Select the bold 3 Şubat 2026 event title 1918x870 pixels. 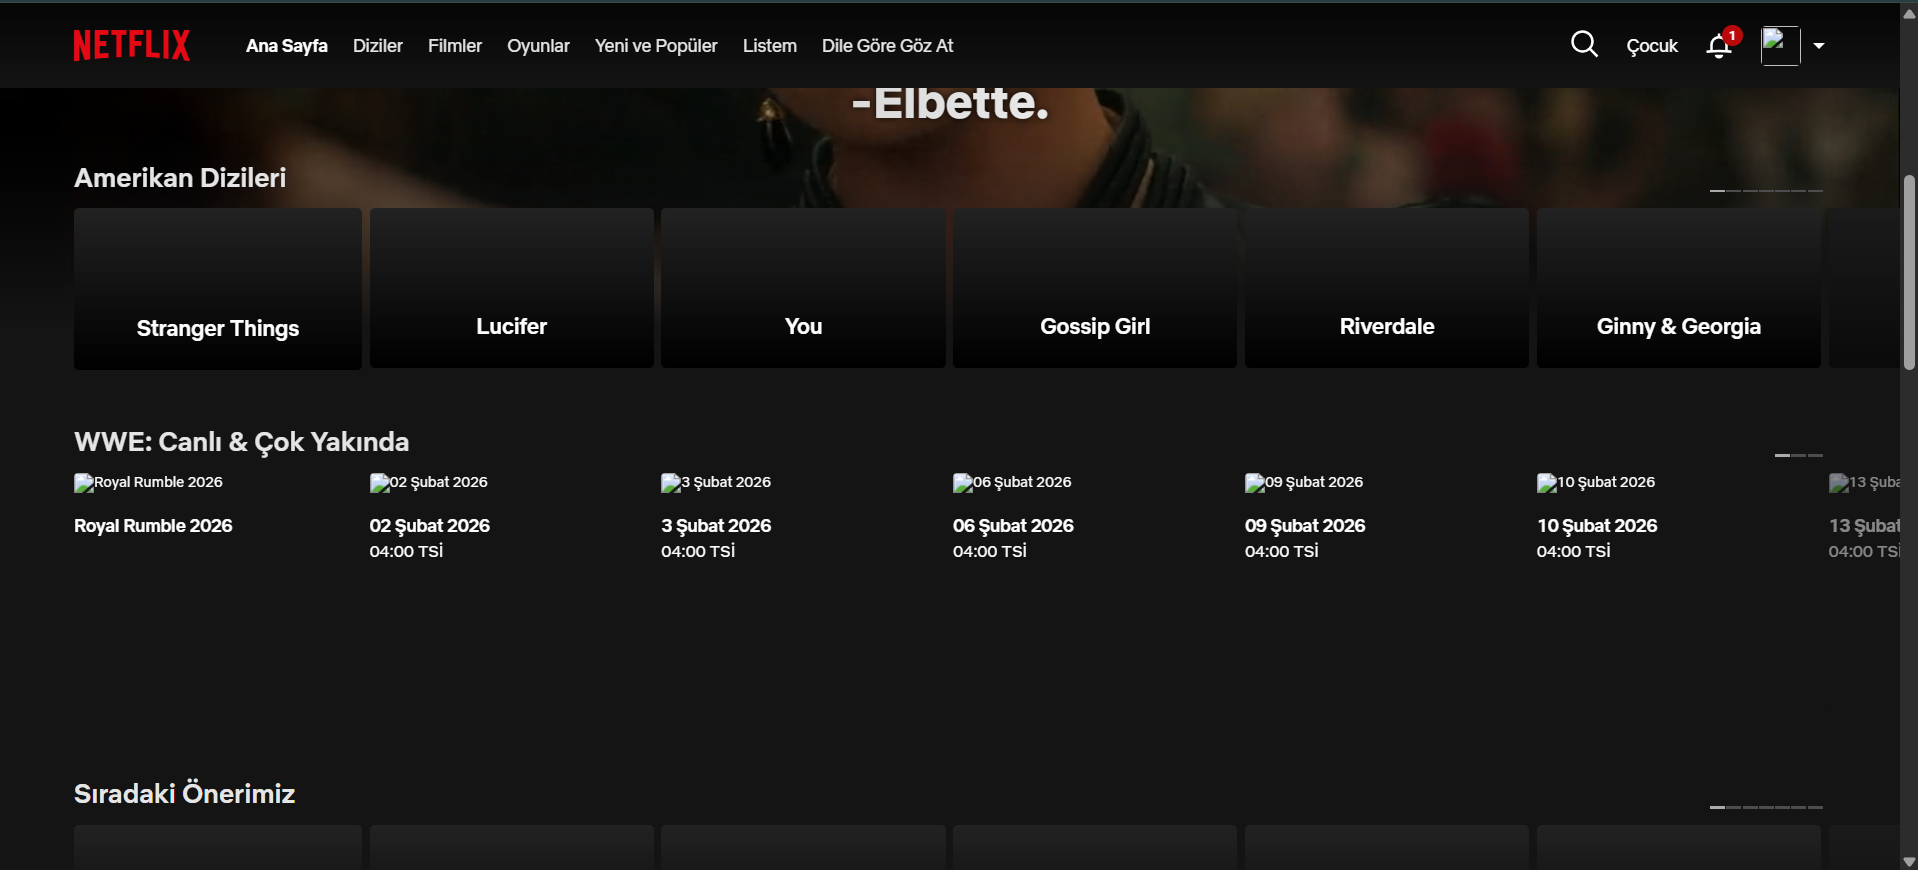click(716, 526)
